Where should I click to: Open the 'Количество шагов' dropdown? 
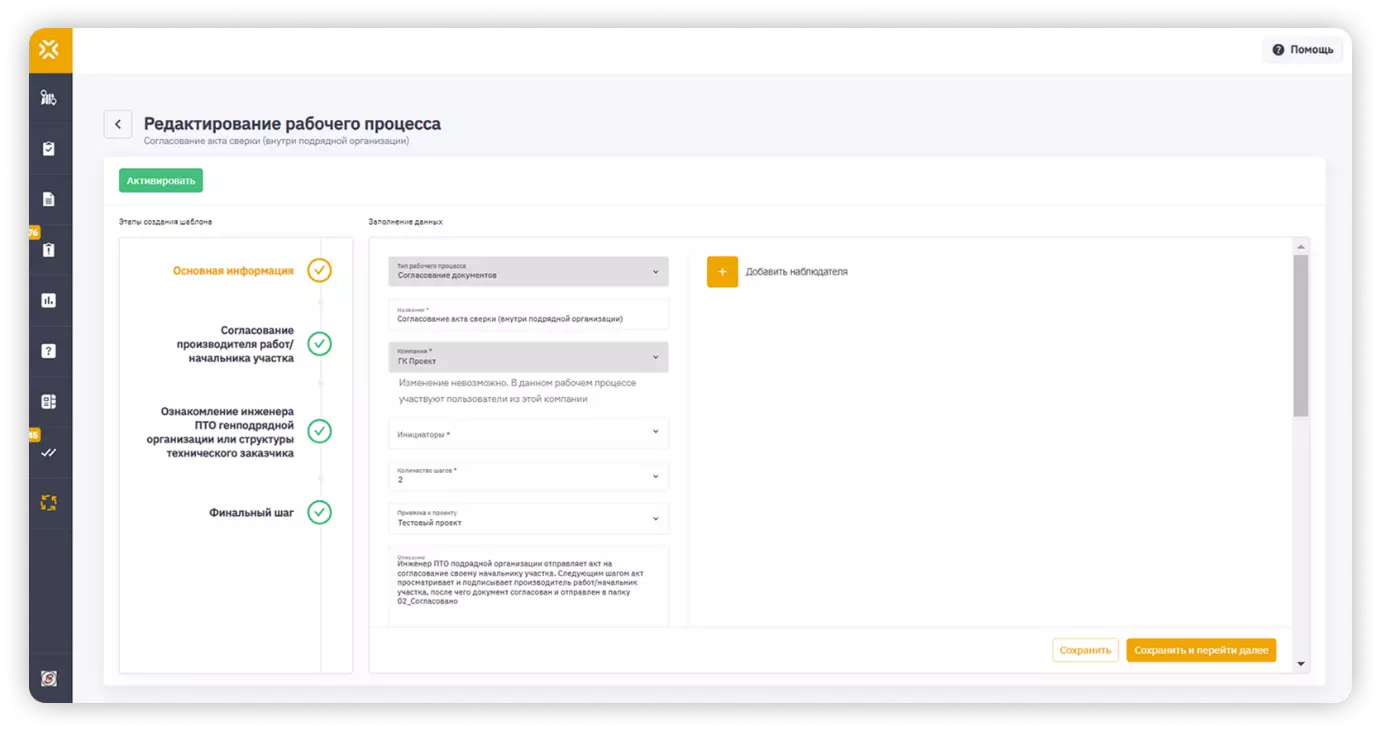(x=528, y=476)
